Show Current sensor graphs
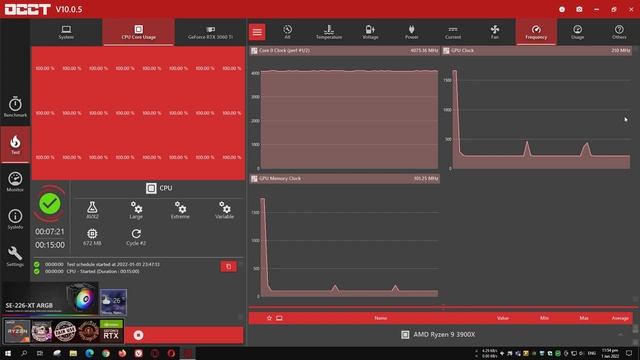The image size is (640, 360). 453,32
